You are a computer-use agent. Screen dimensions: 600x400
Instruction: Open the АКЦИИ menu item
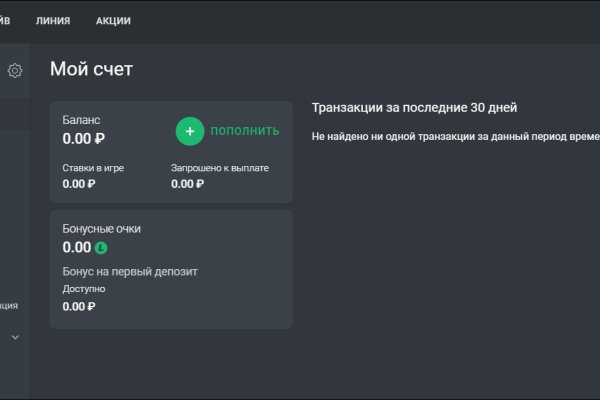coord(113,21)
